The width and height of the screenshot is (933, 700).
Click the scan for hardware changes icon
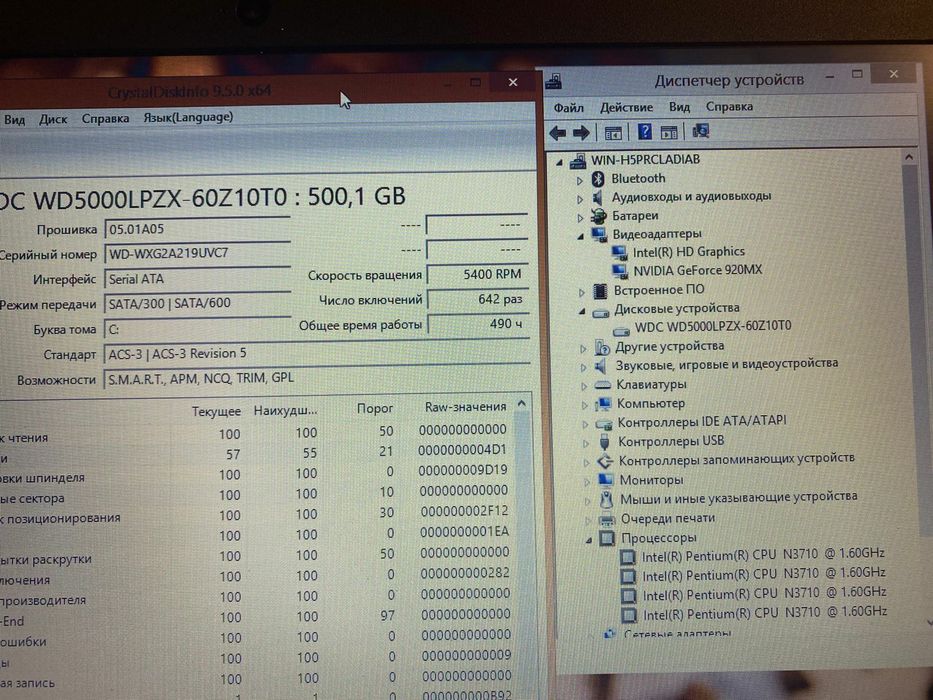click(700, 131)
